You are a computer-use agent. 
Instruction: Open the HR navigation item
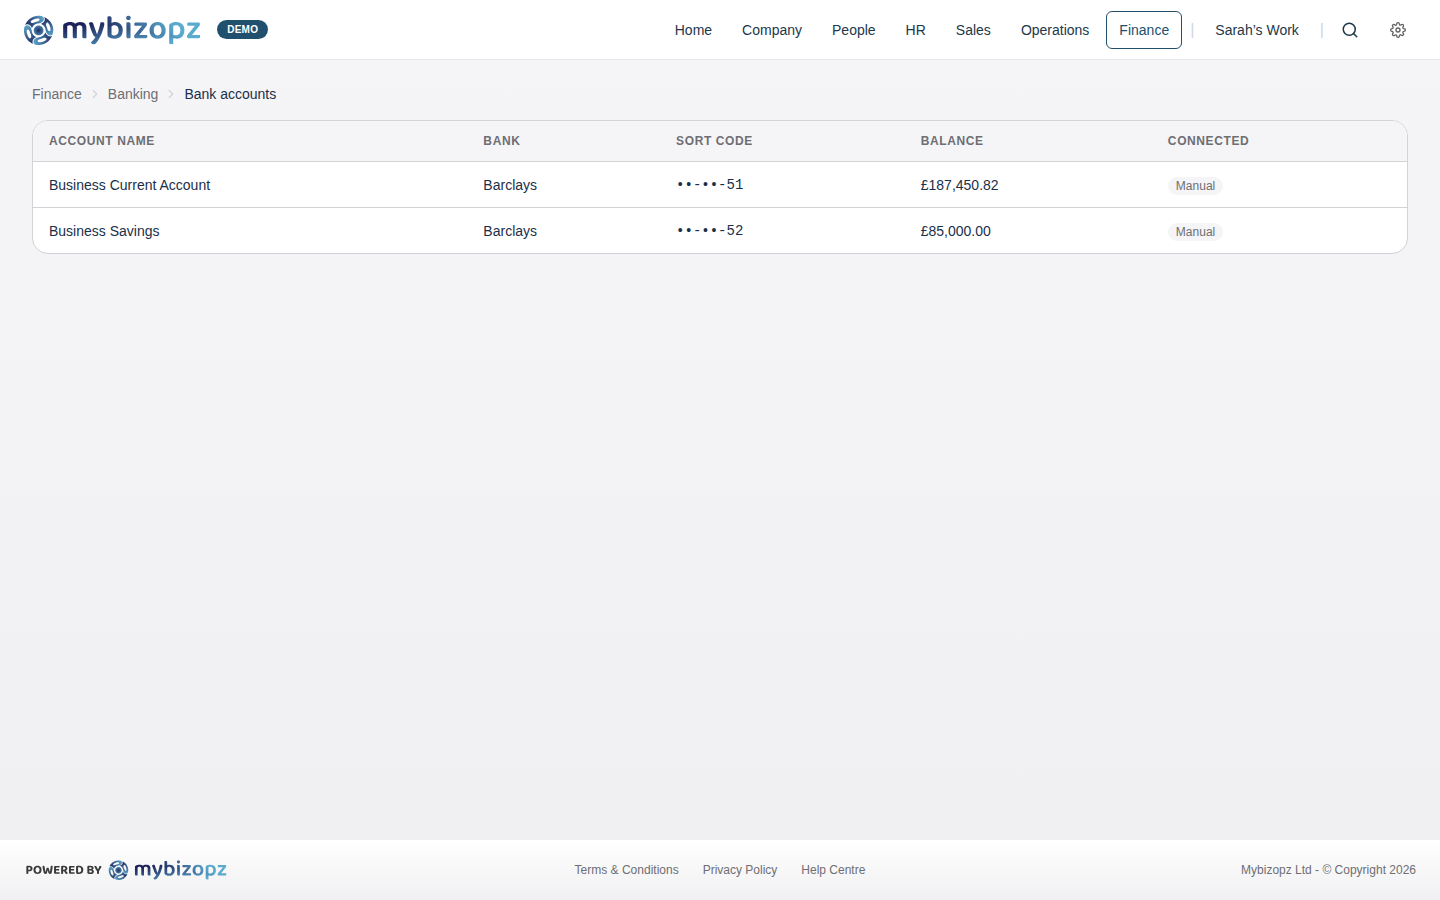pyautogui.click(x=915, y=30)
